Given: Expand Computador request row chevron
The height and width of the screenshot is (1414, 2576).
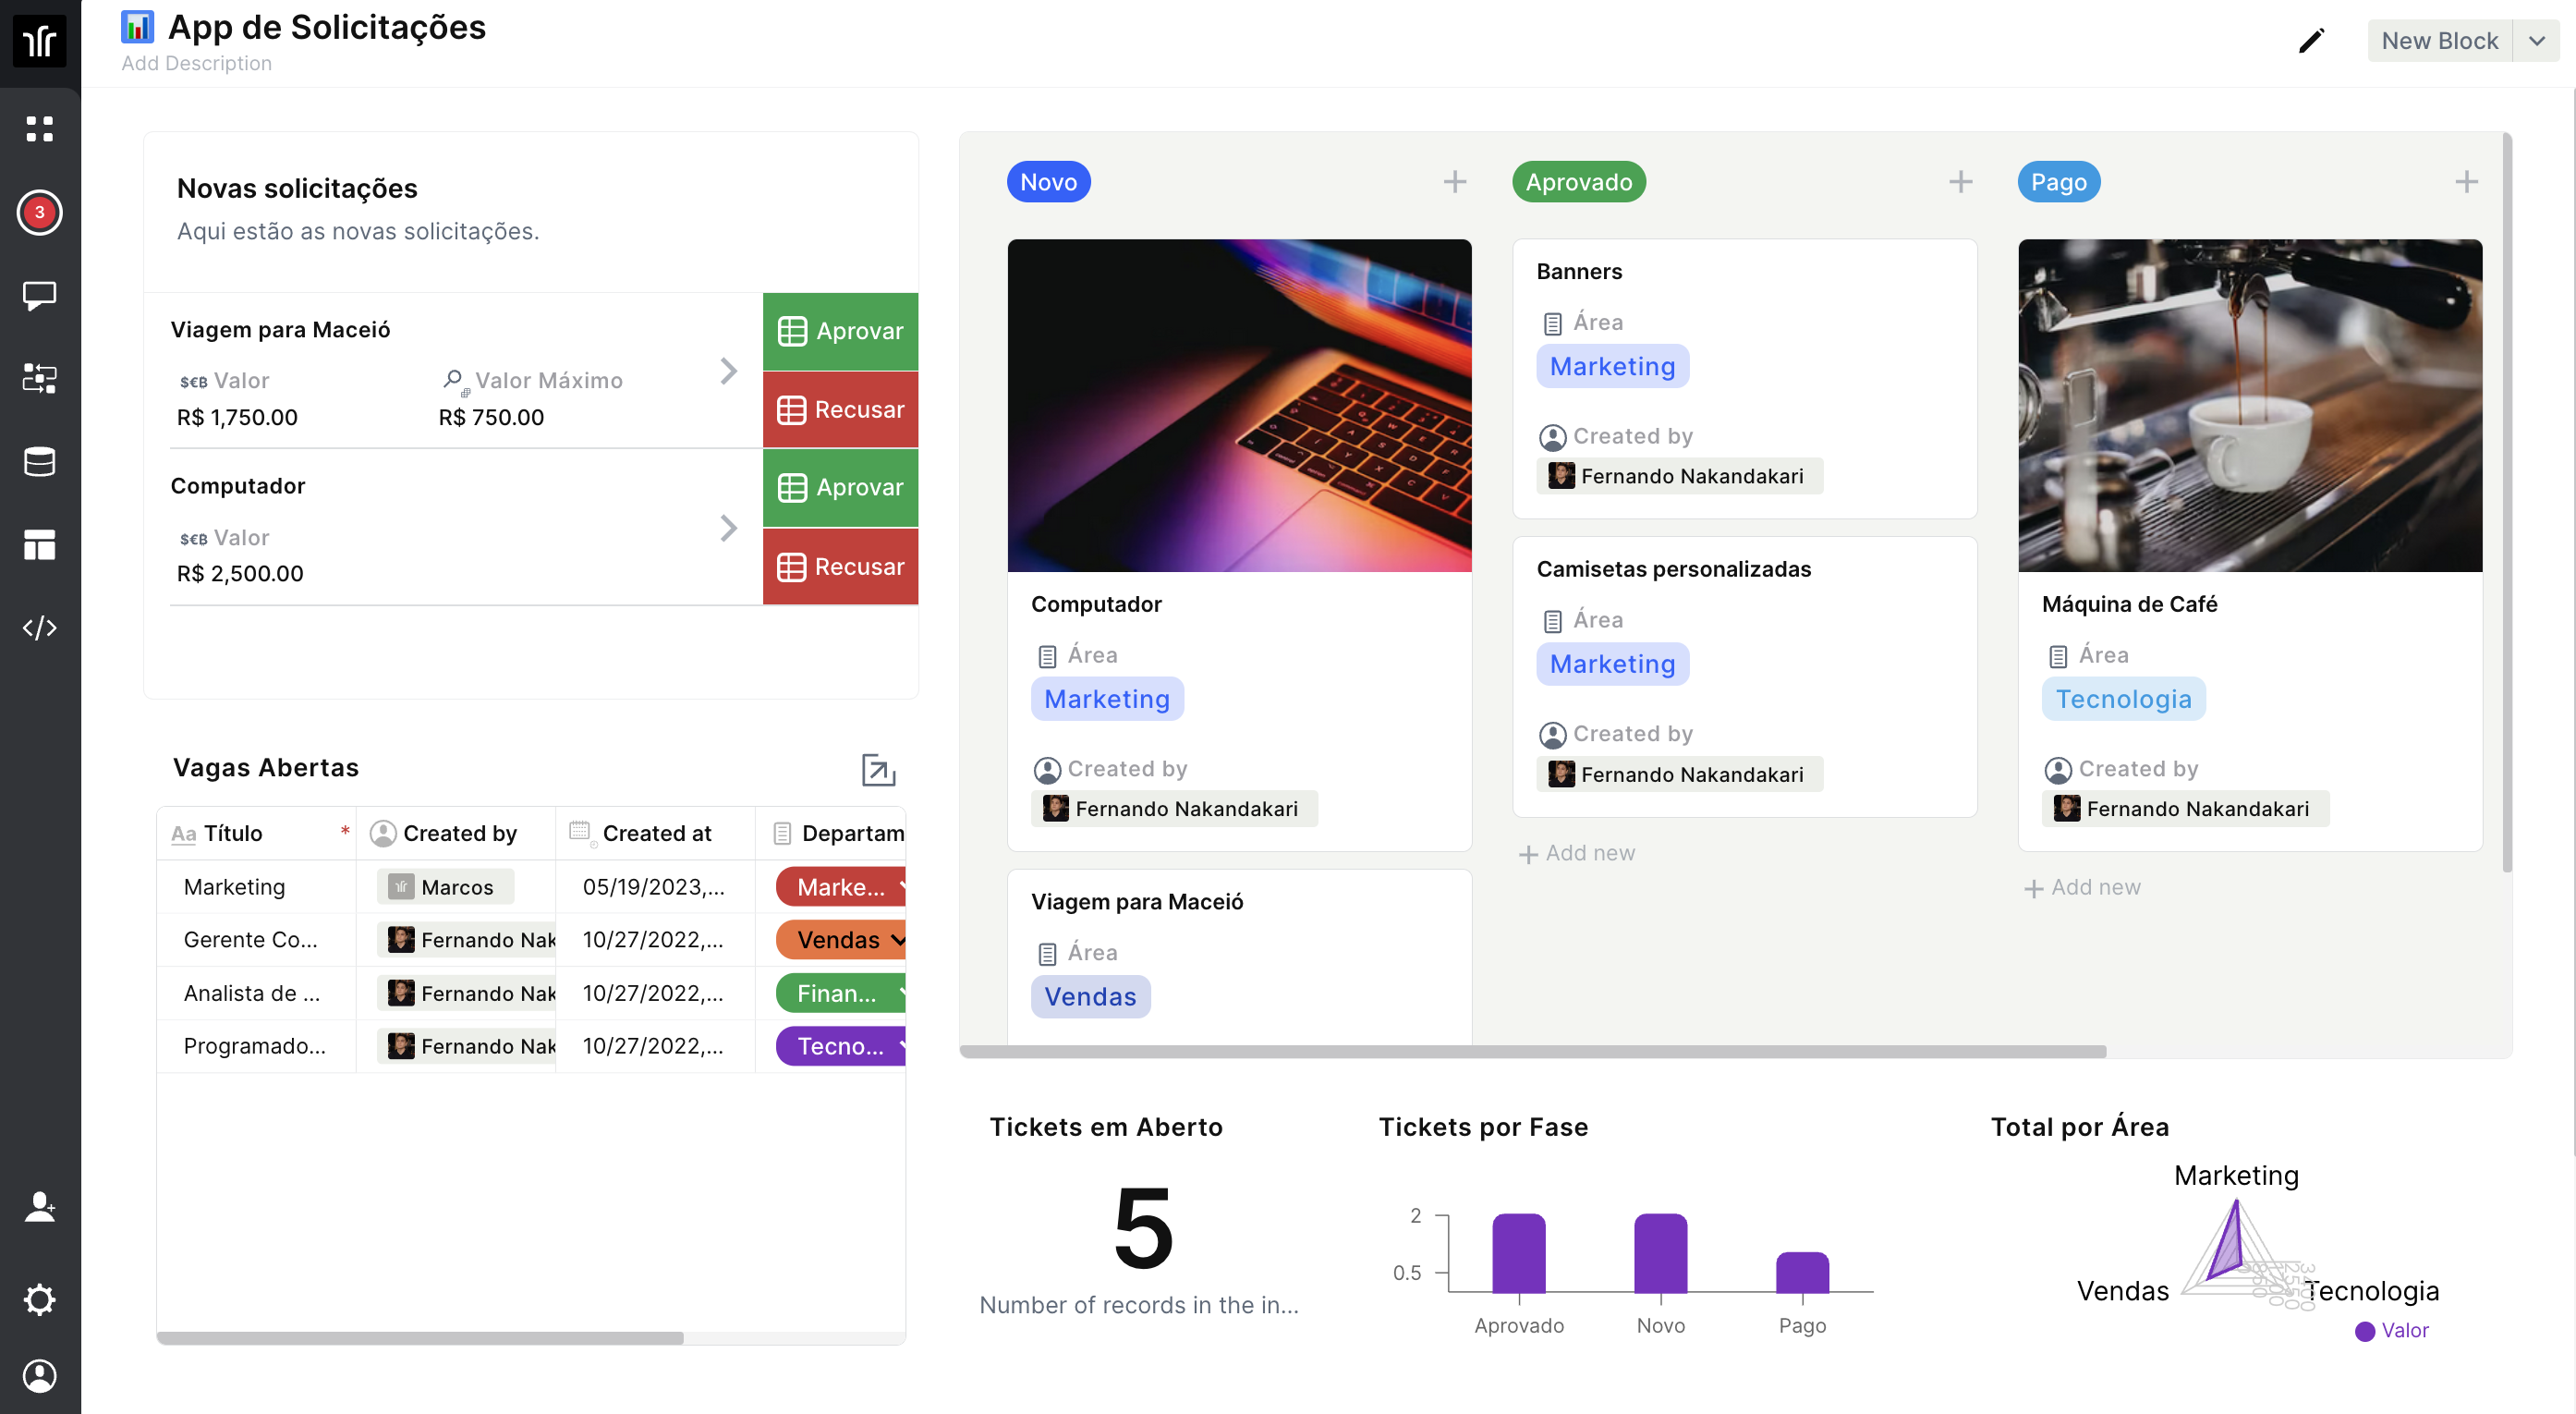Looking at the screenshot, I should pos(728,528).
